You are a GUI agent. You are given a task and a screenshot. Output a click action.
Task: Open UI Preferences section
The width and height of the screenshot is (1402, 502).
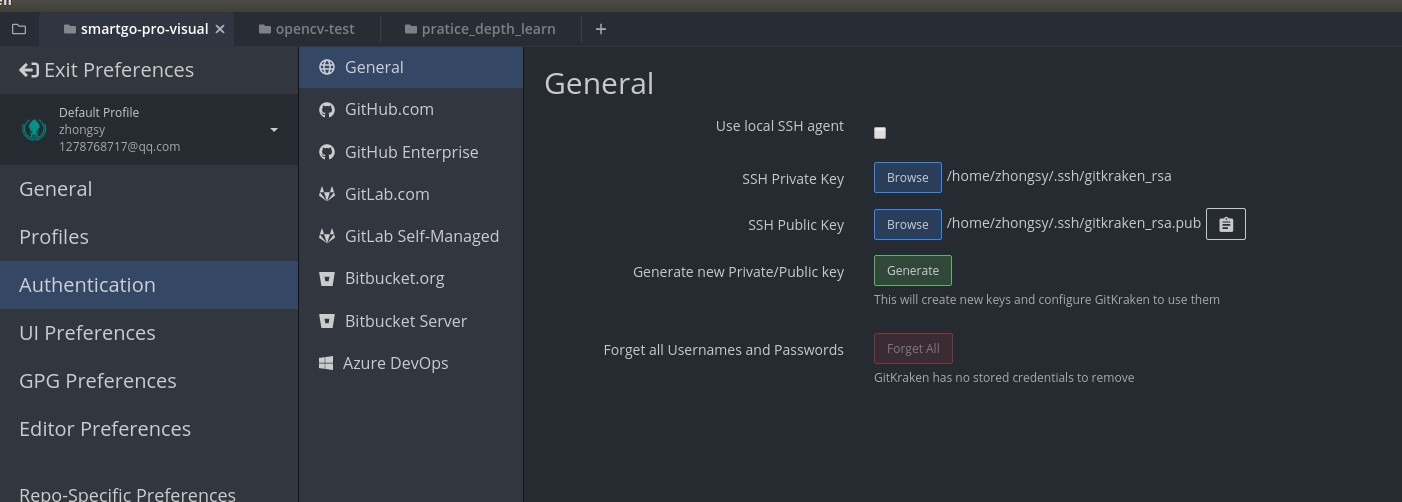149,333
